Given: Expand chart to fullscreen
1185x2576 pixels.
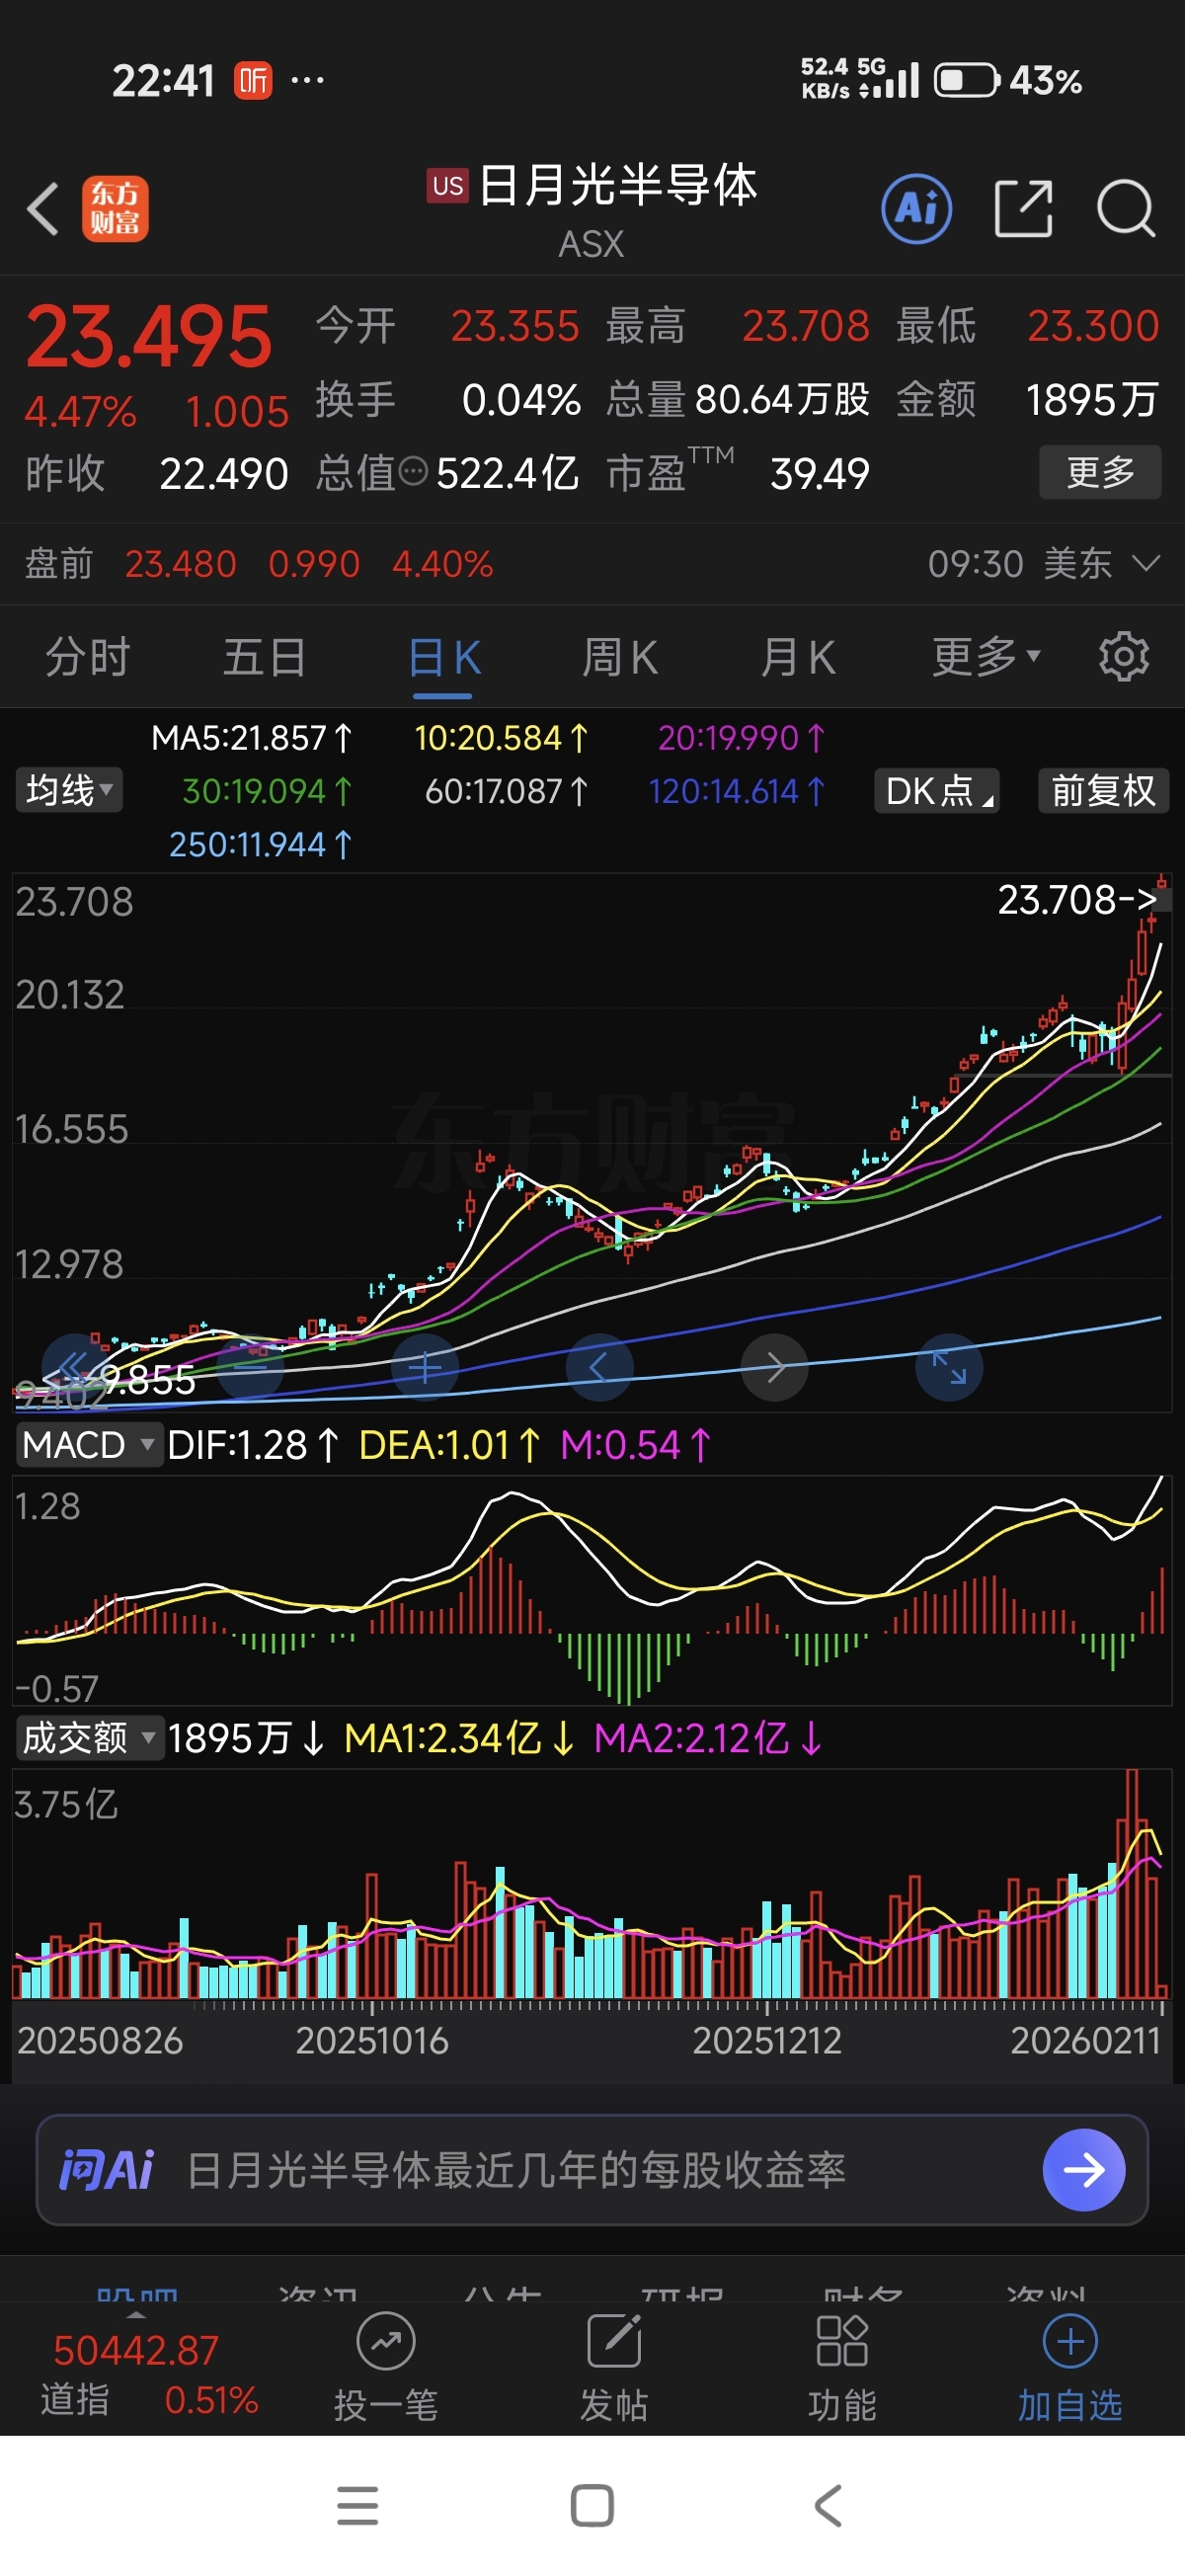Looking at the screenshot, I should click(x=949, y=1367).
